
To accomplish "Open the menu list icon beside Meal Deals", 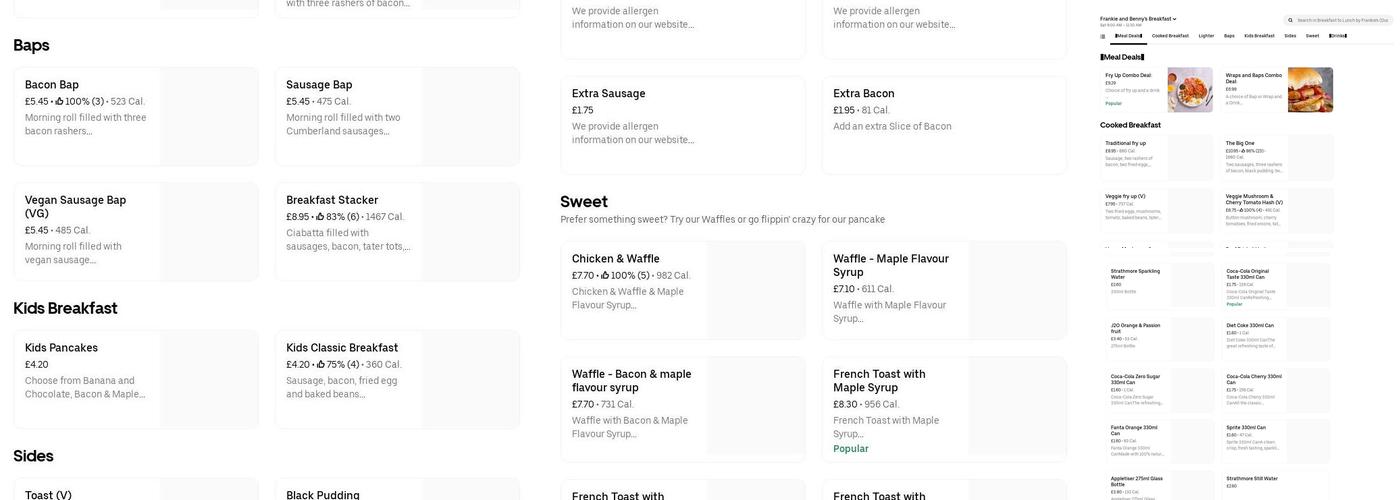I will click(1103, 36).
